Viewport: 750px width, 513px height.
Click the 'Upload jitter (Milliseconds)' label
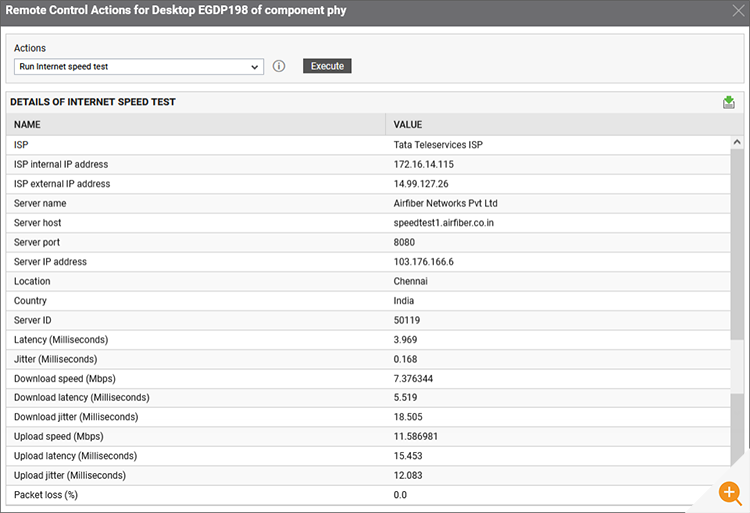70,476
